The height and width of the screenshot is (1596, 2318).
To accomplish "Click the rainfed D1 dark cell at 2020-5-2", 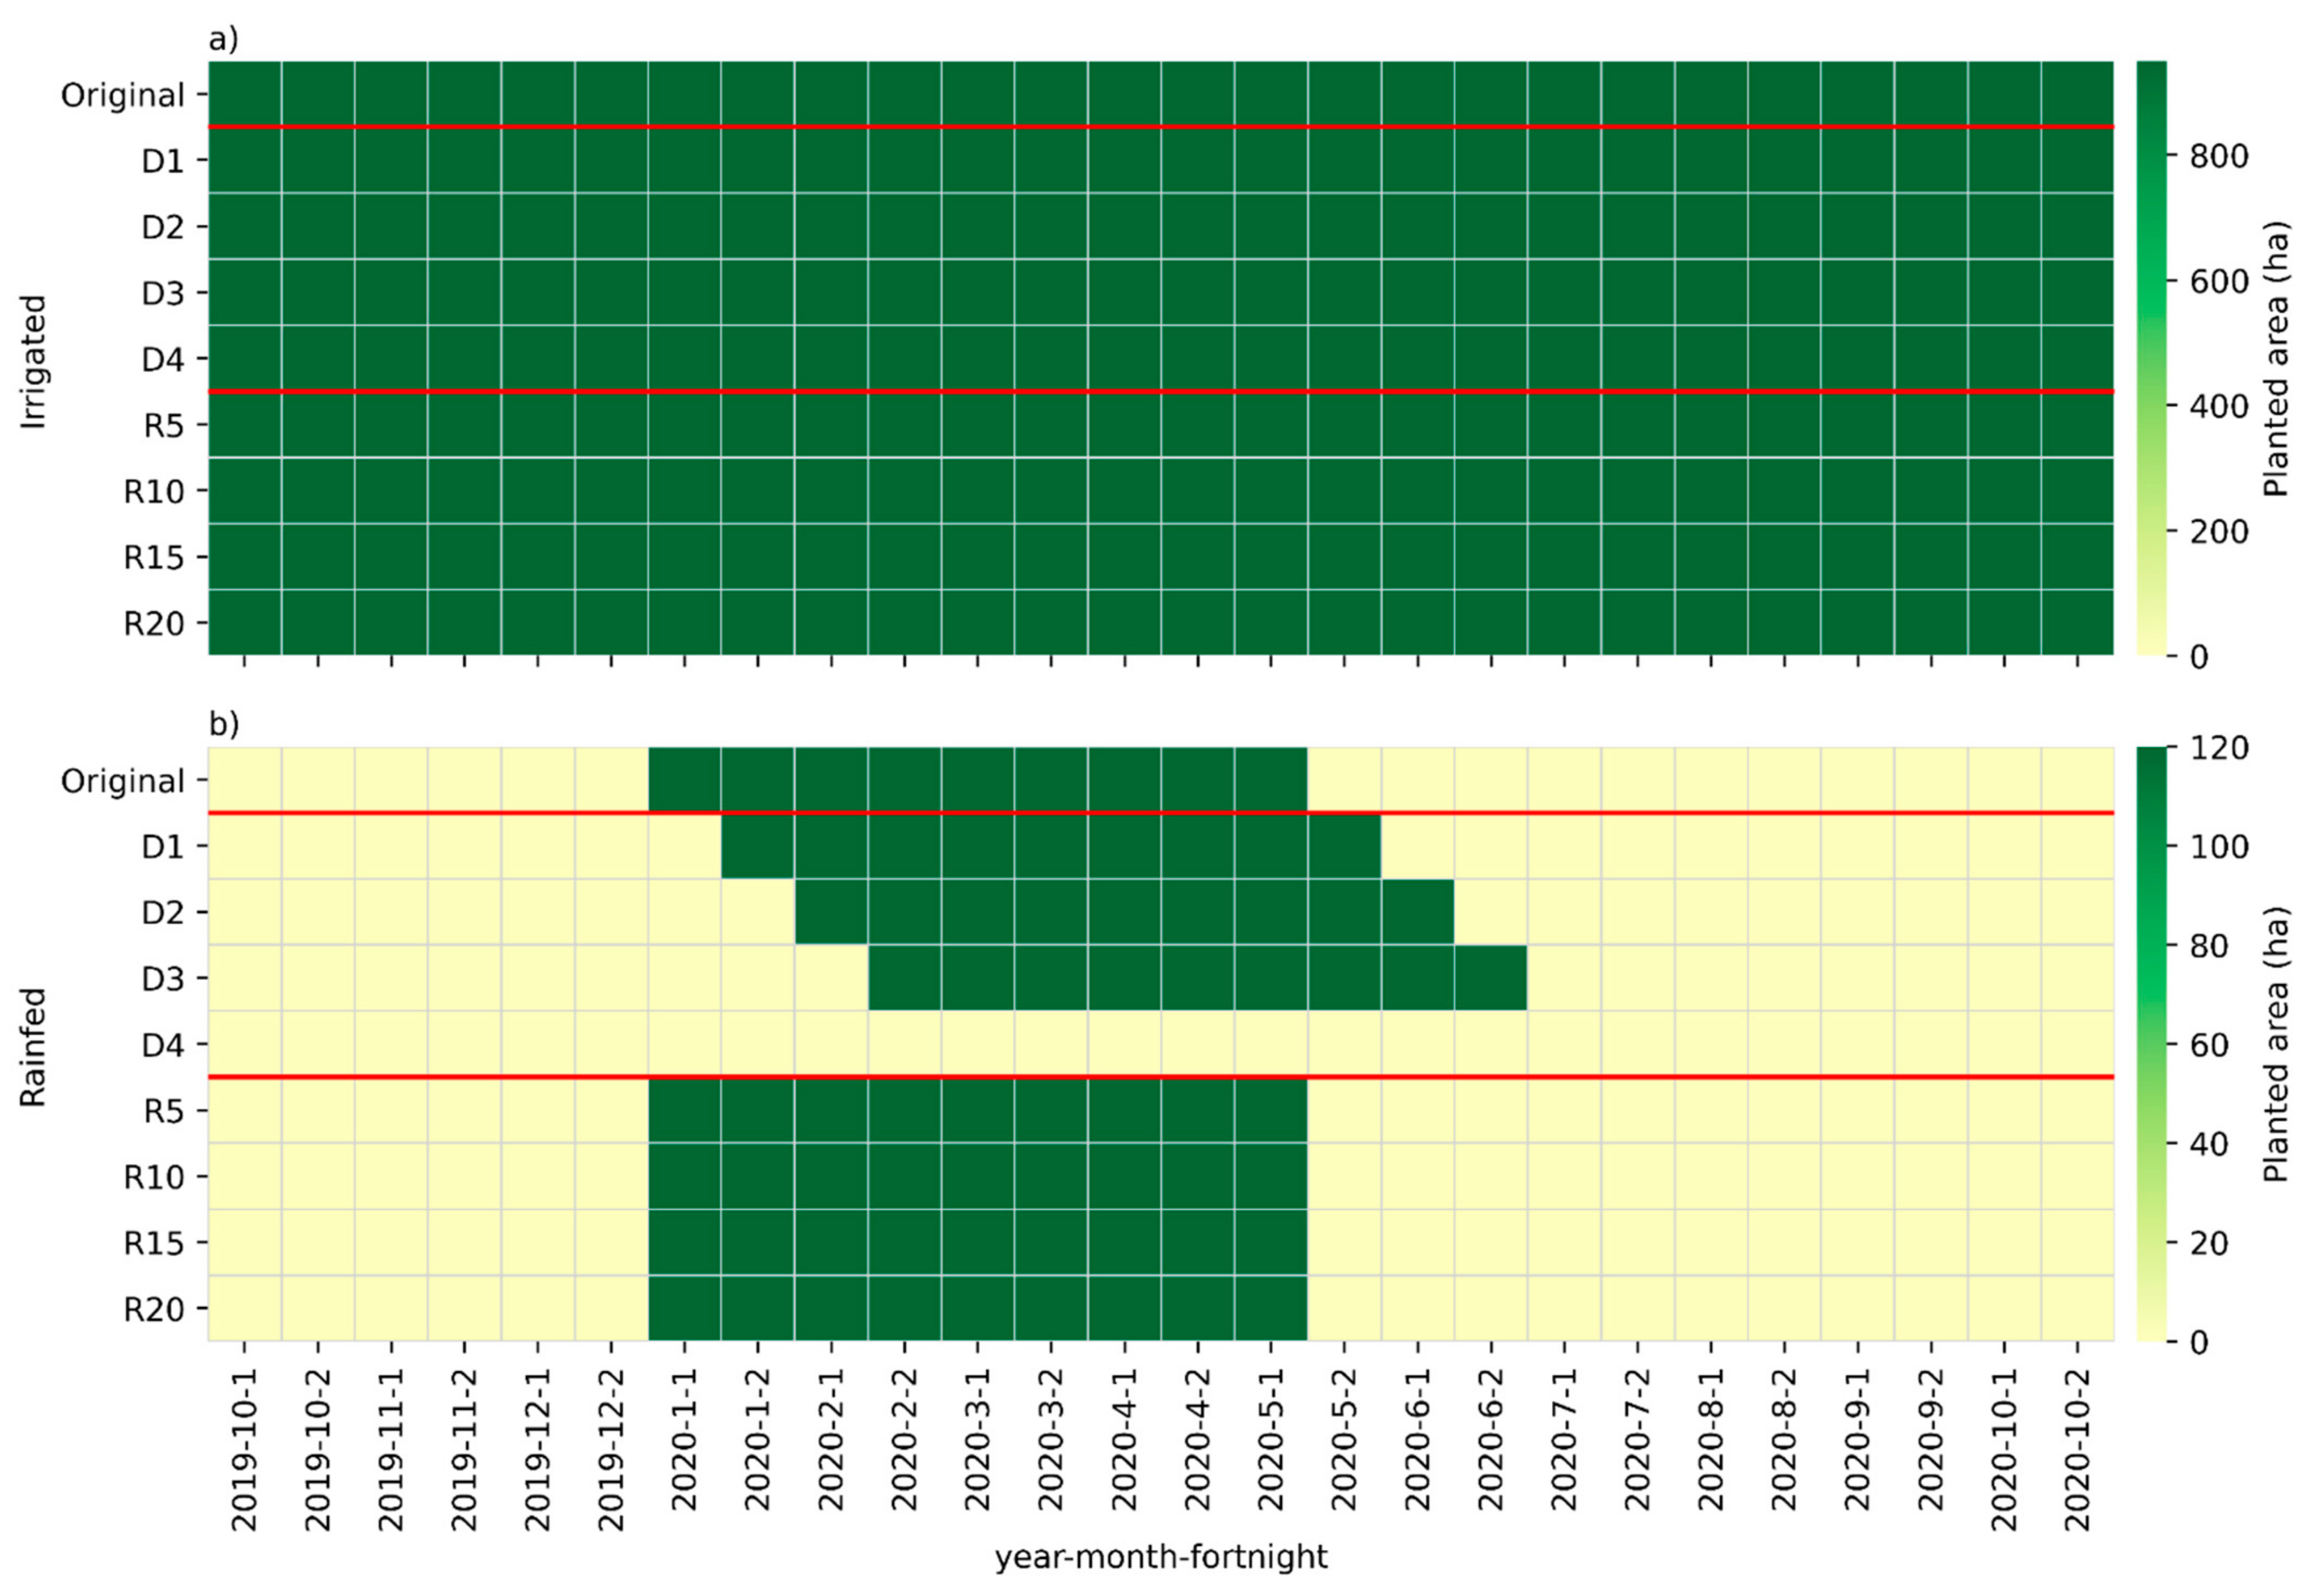I will click(x=1344, y=845).
